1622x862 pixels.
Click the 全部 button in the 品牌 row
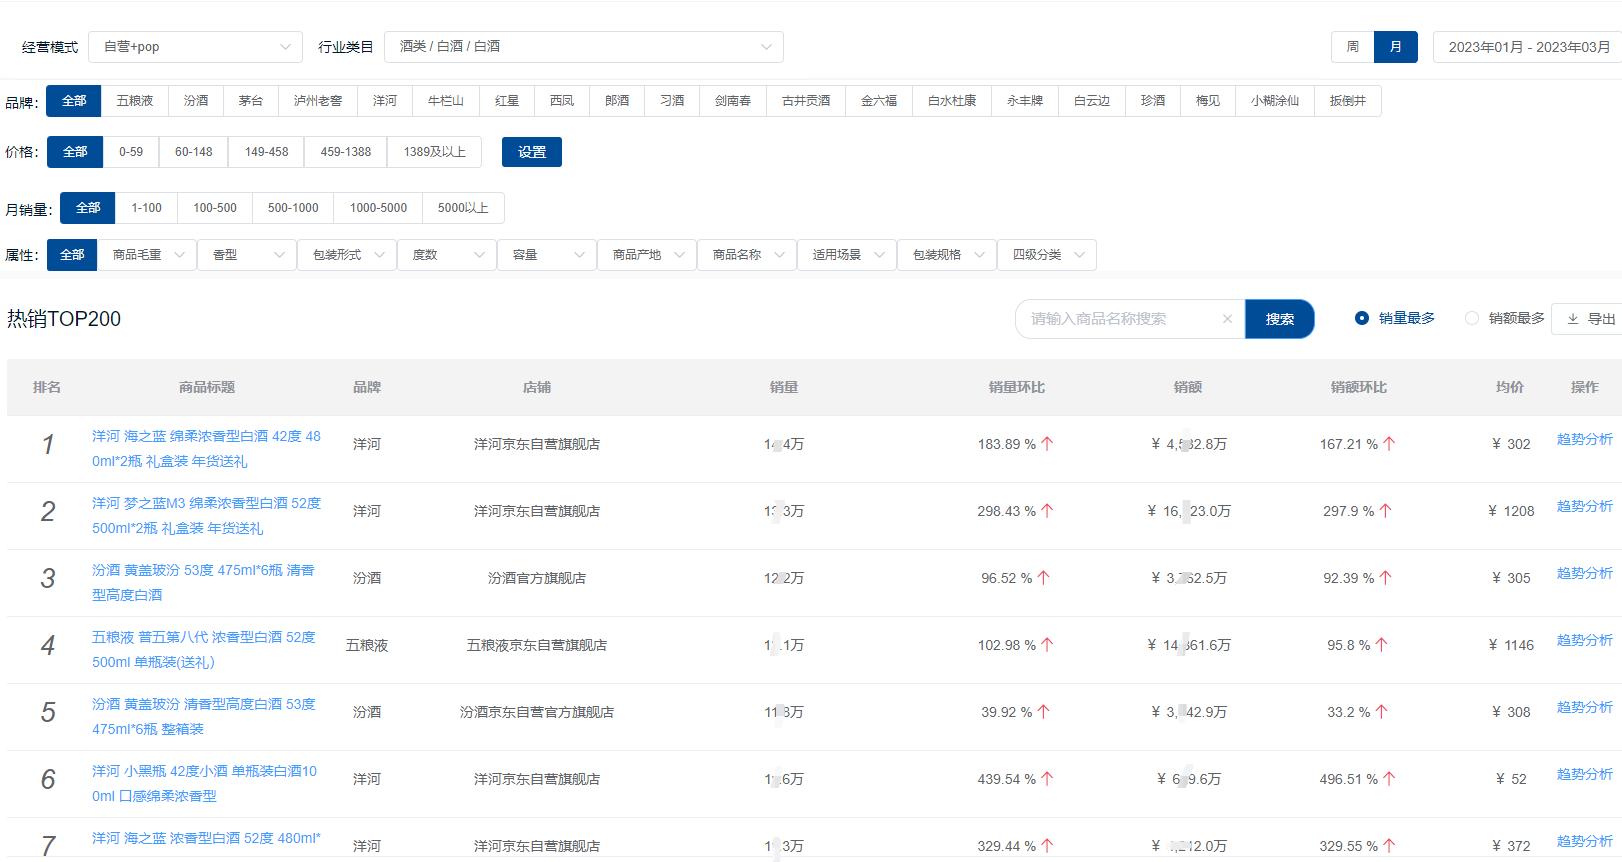74,101
